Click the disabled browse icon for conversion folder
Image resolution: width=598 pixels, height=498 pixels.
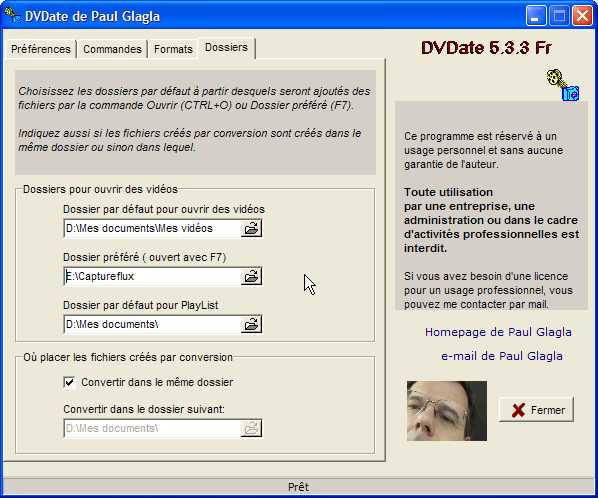coord(251,428)
